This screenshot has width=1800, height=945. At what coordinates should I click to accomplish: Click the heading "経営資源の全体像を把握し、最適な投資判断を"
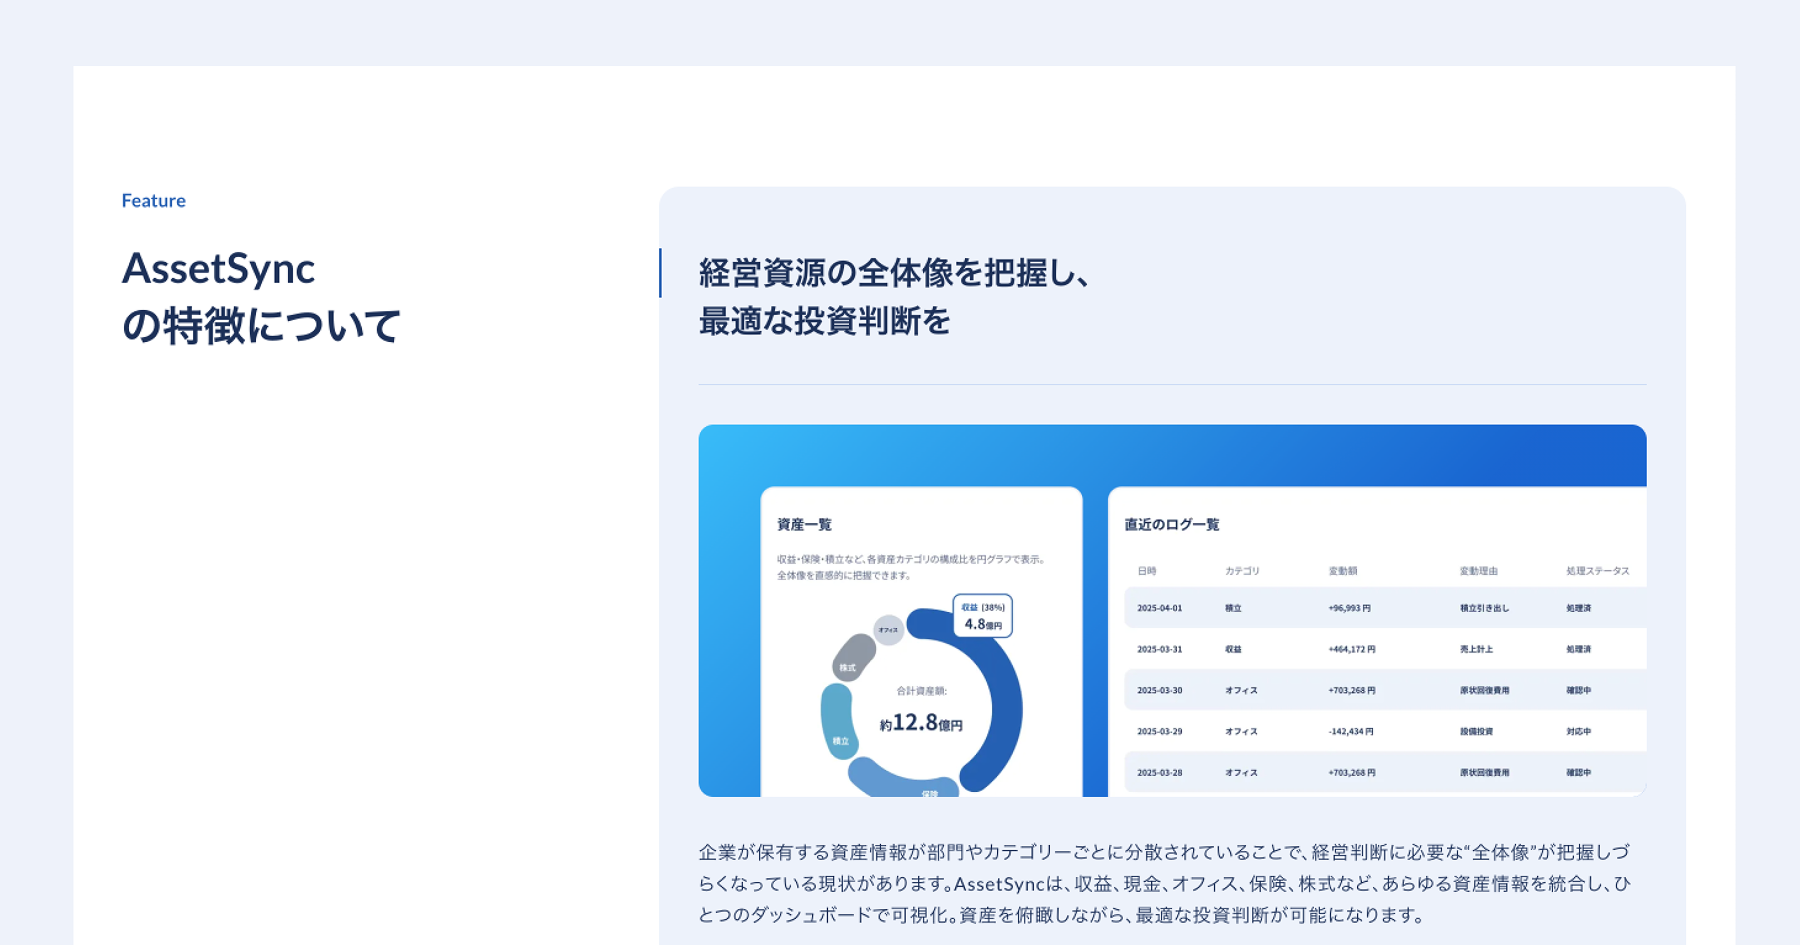click(x=894, y=297)
